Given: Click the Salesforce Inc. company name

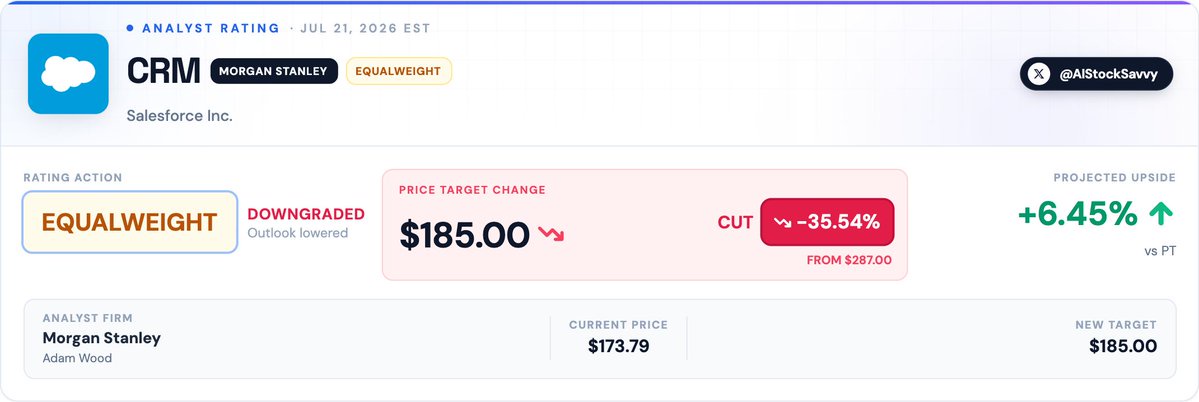Looking at the screenshot, I should (180, 116).
